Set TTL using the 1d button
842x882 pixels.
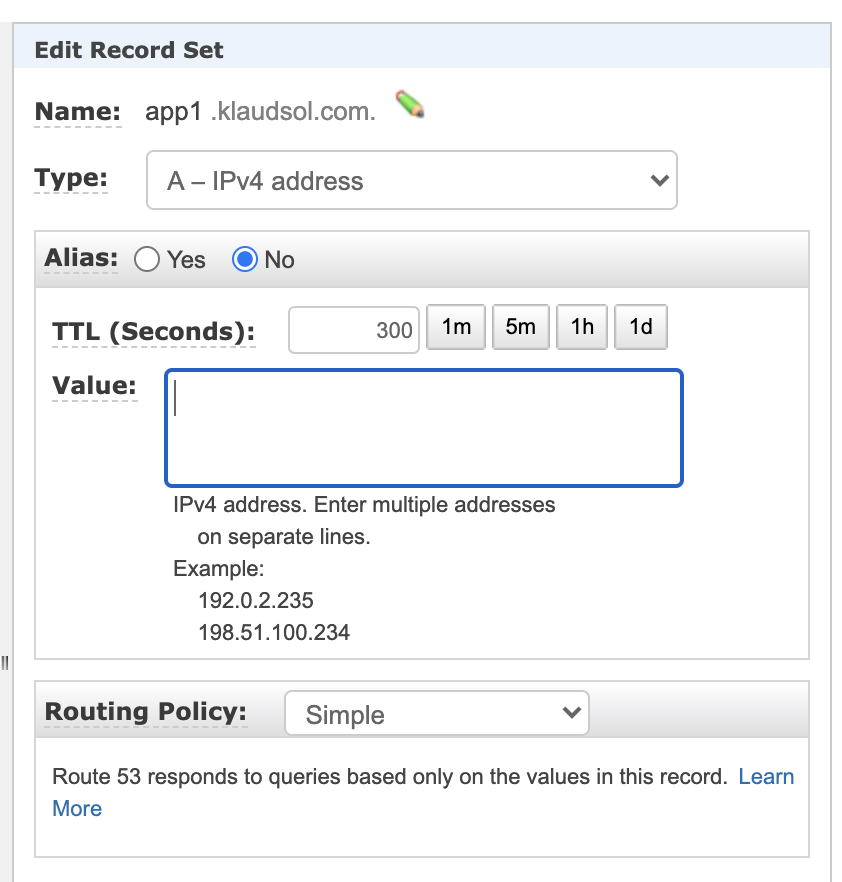click(x=641, y=327)
